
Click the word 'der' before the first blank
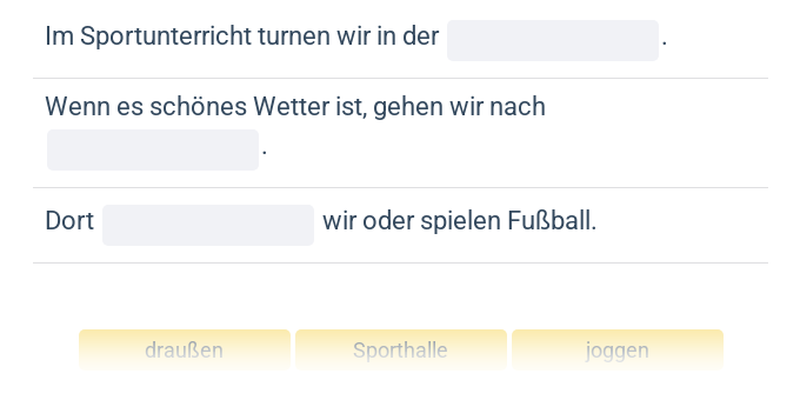coord(421,37)
